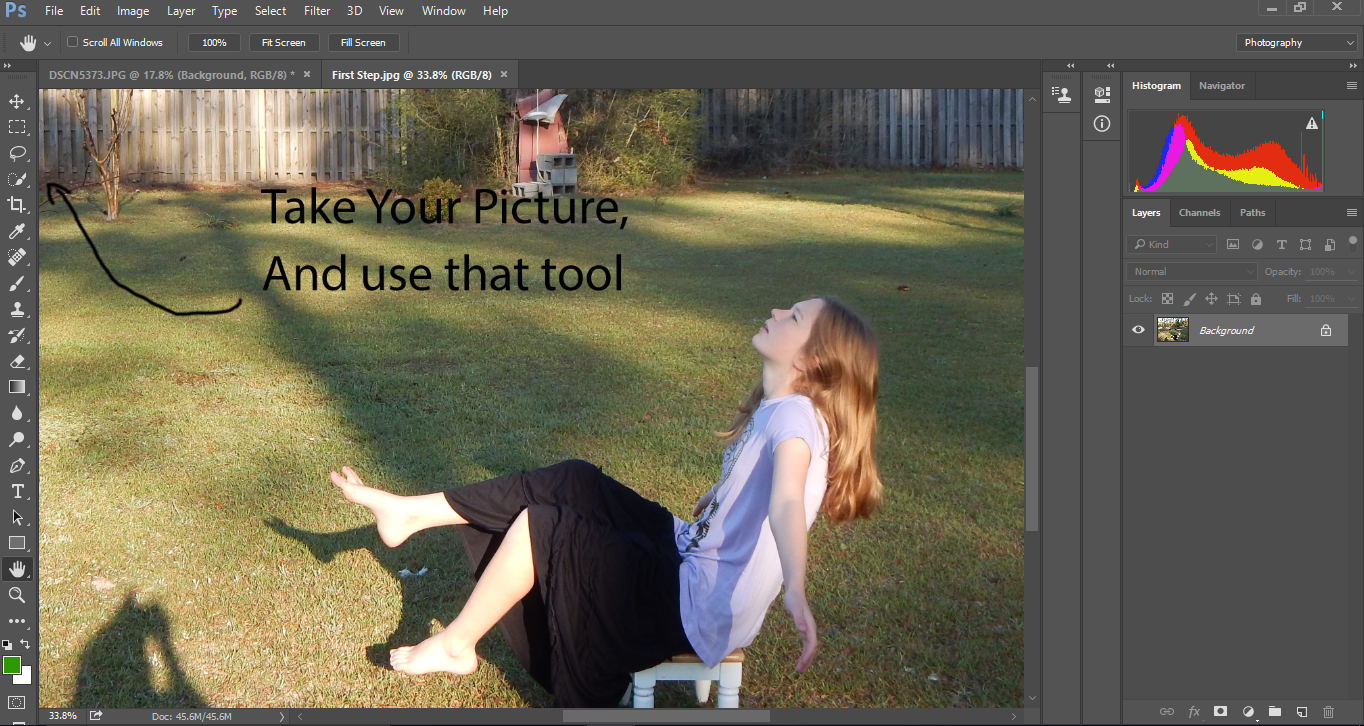The width and height of the screenshot is (1364, 726).
Task: Toggle lock transparent pixels
Action: click(x=1167, y=299)
